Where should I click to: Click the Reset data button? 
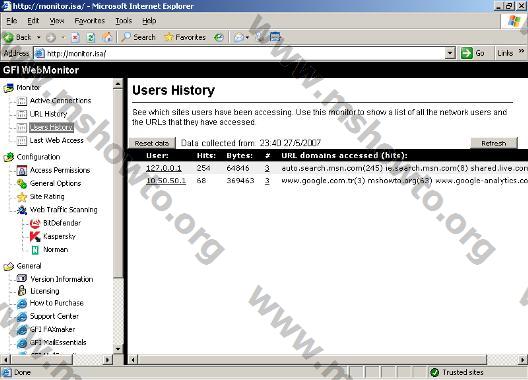point(152,143)
